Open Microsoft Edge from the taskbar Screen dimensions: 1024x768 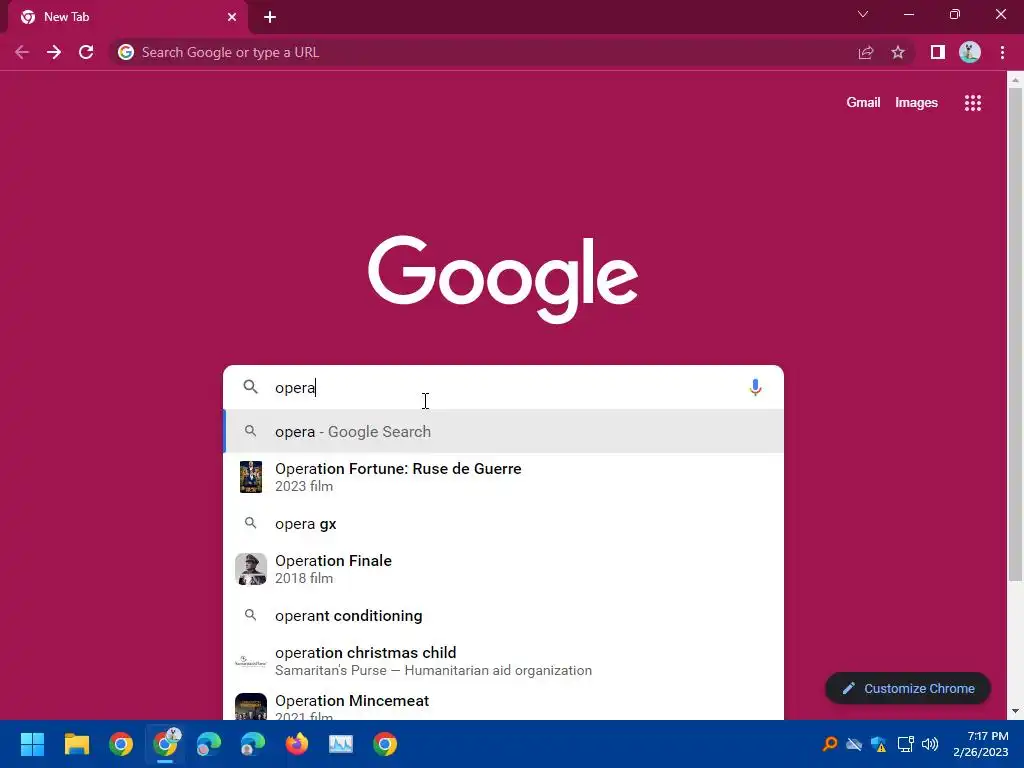tap(209, 744)
